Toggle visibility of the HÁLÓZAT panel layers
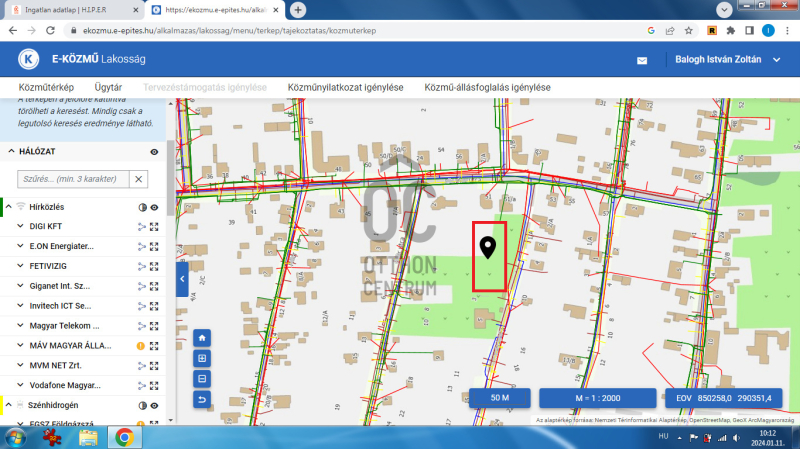The image size is (800, 449). coord(155,151)
